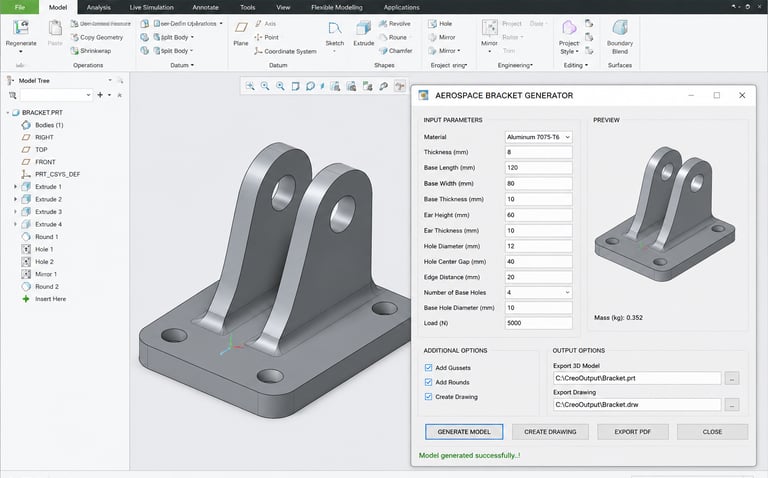This screenshot has width=768, height=478.
Task: Select the FRONT datum plane in the tree
Action: click(x=38, y=162)
